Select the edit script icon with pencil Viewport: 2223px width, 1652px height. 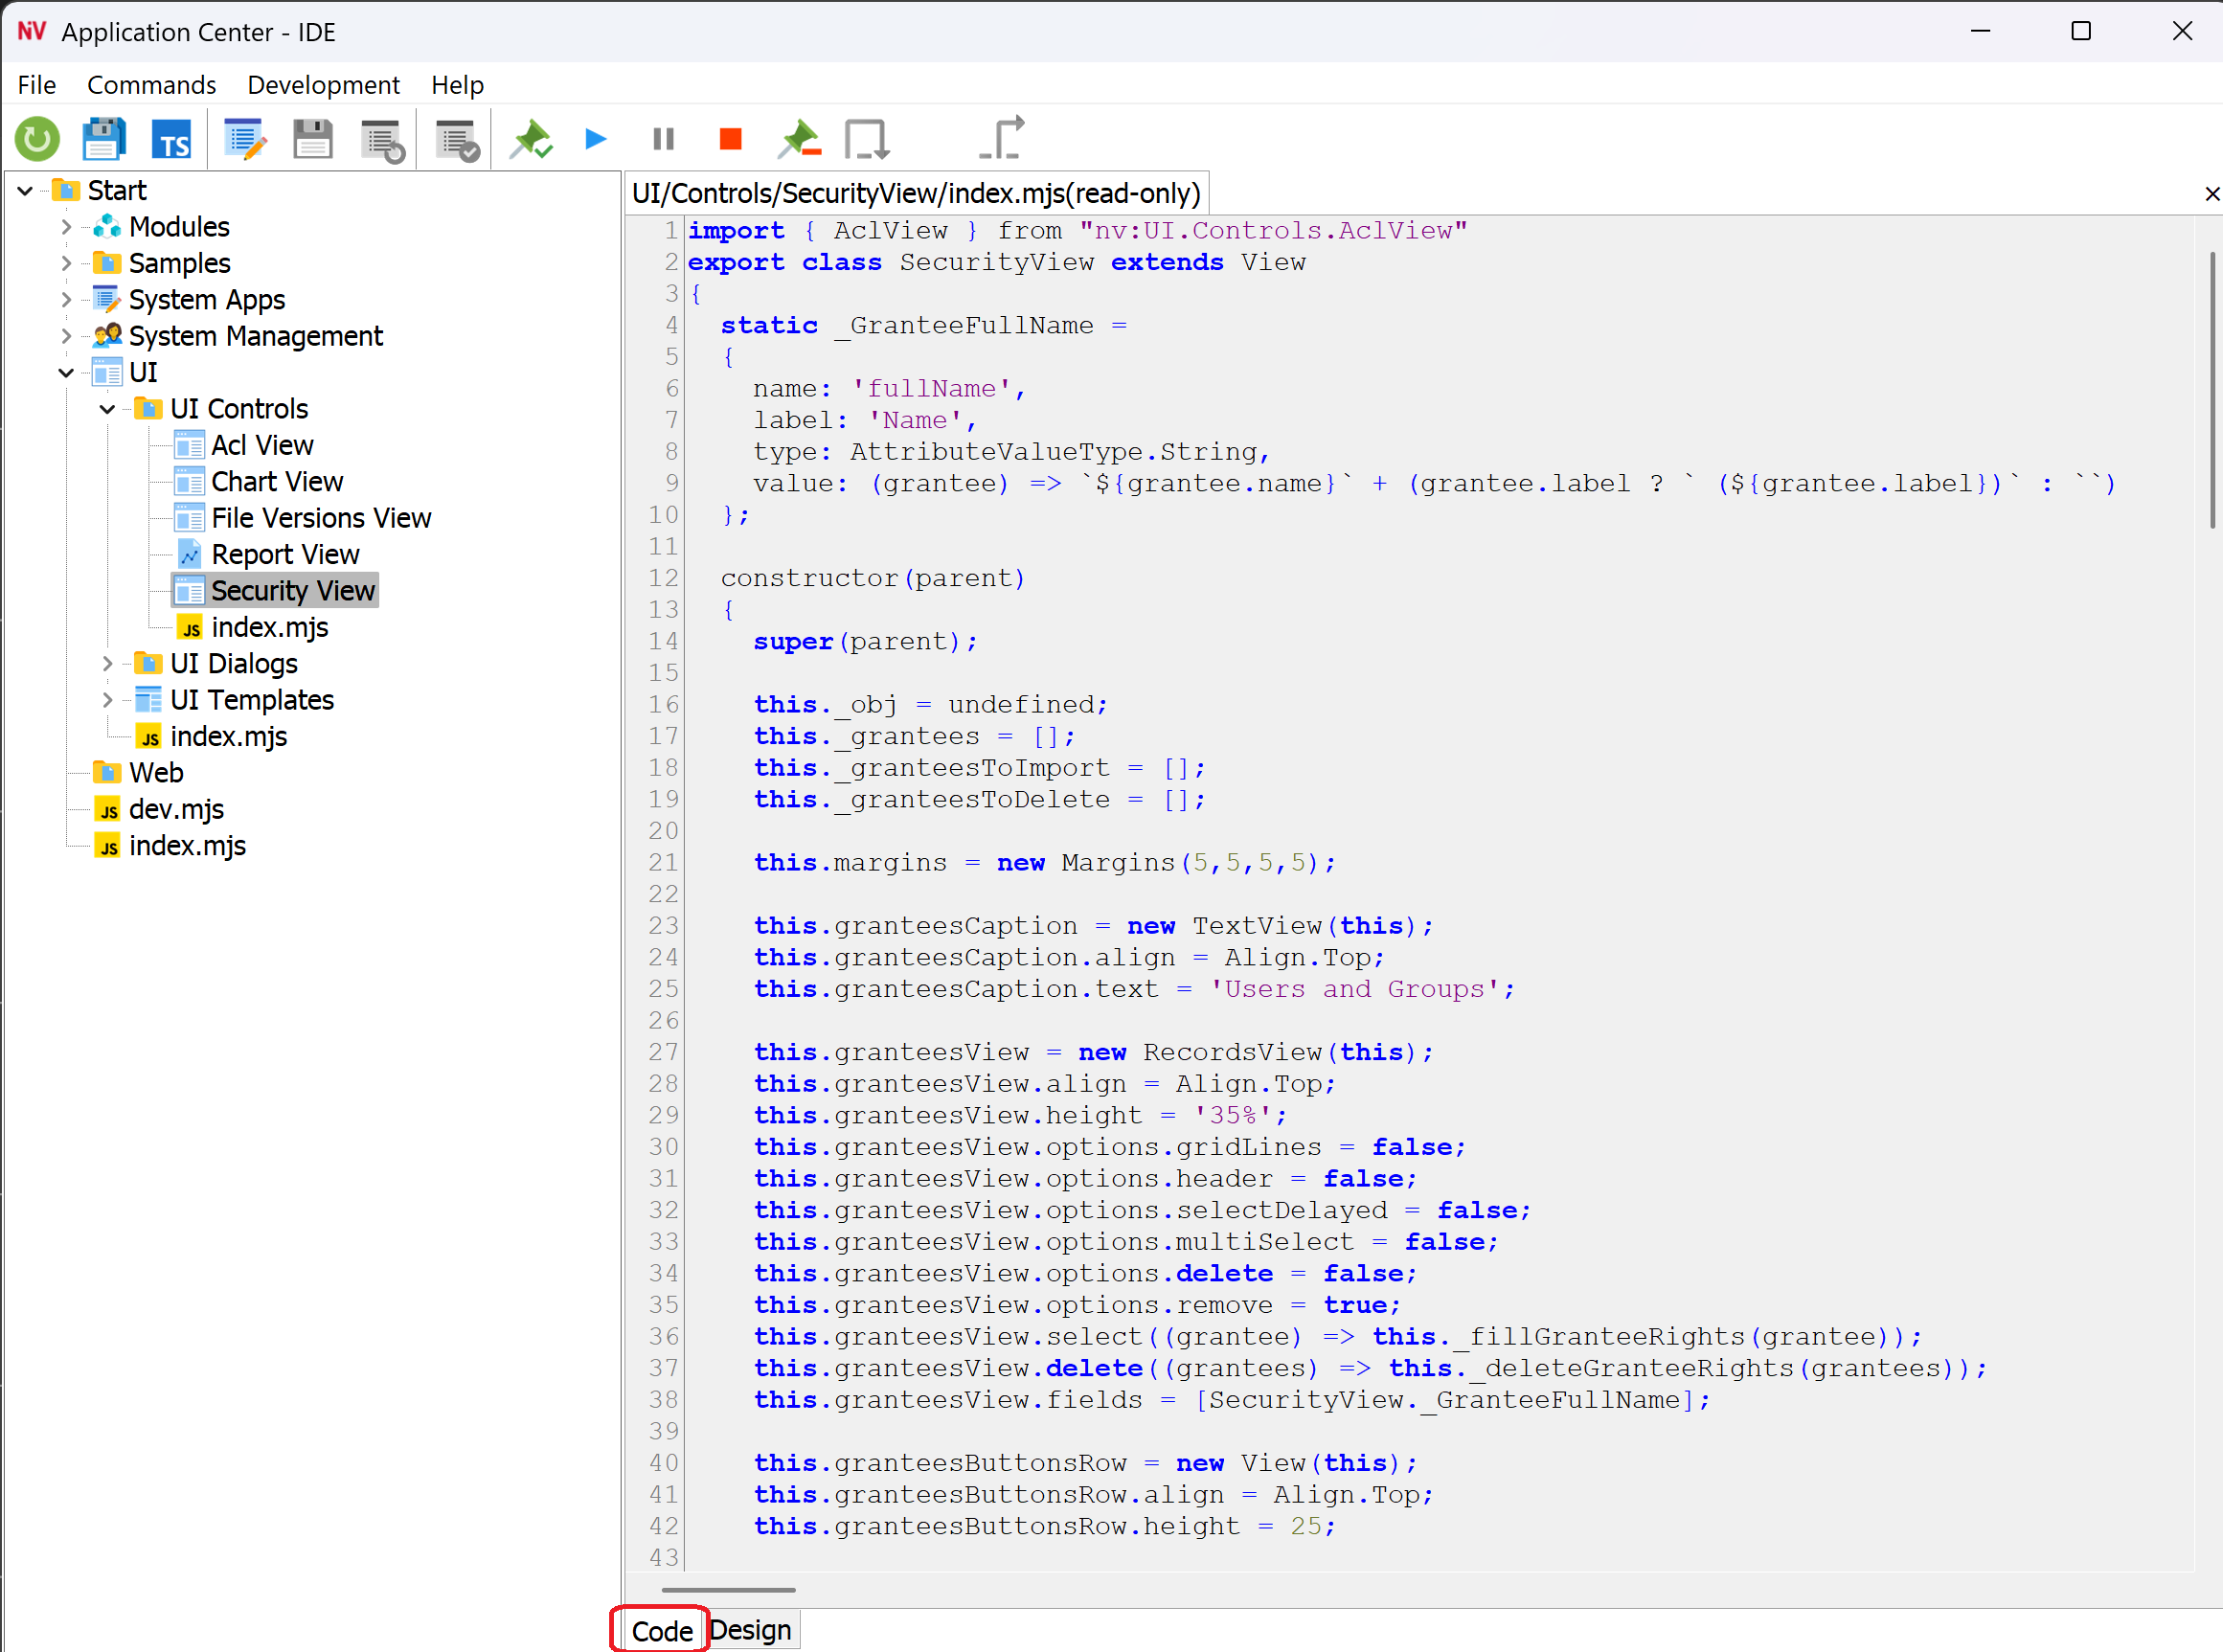pos(243,139)
